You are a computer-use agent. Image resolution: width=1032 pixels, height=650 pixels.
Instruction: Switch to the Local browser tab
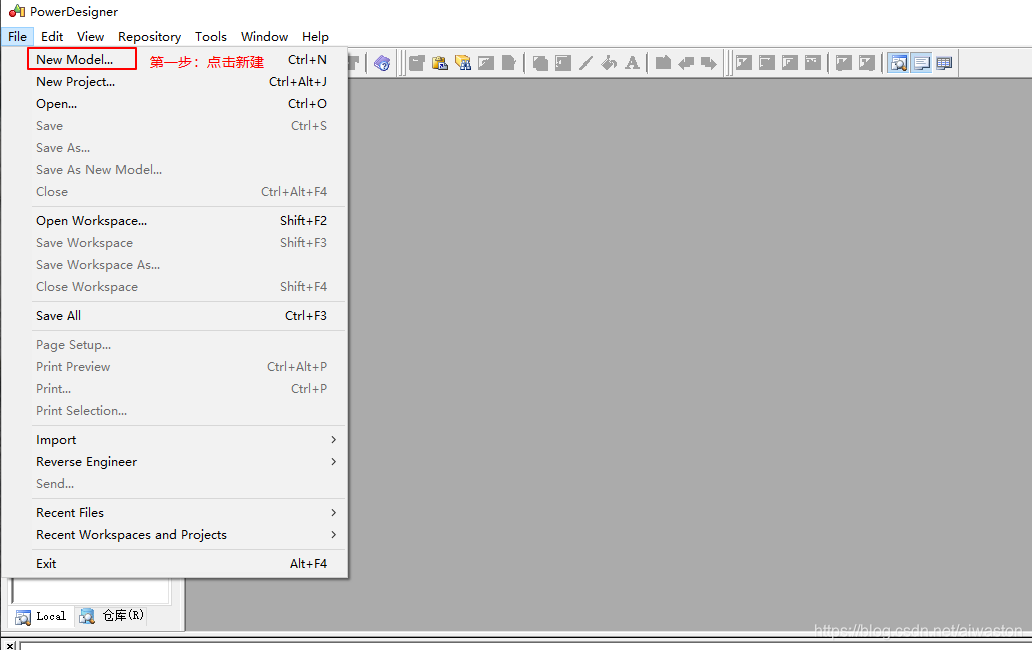coord(41,616)
